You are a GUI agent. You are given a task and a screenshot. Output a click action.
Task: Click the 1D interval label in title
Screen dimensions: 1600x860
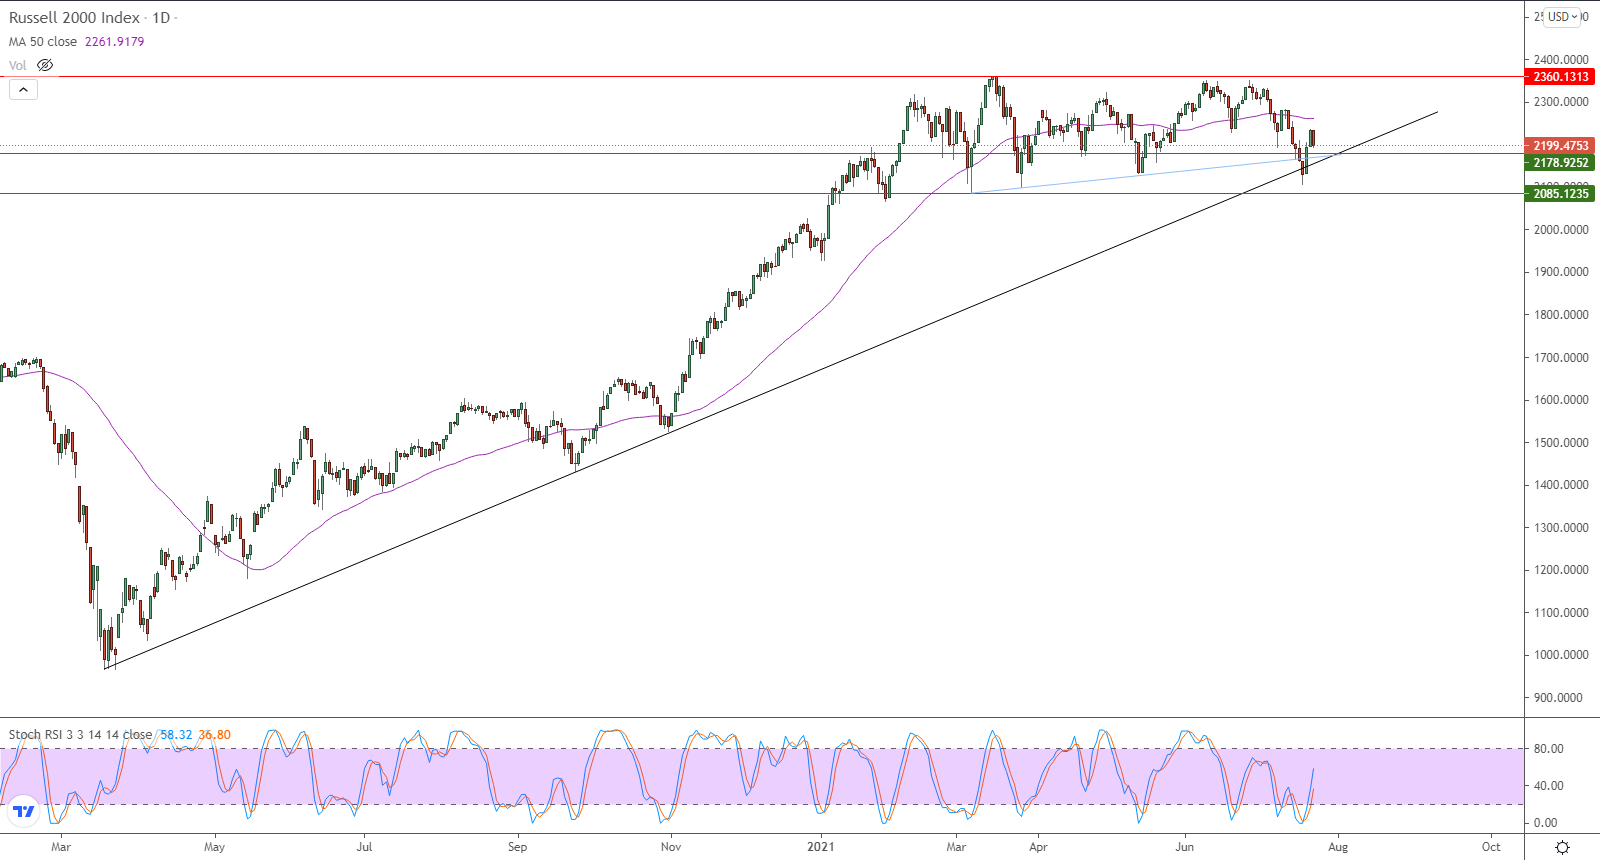click(x=161, y=18)
